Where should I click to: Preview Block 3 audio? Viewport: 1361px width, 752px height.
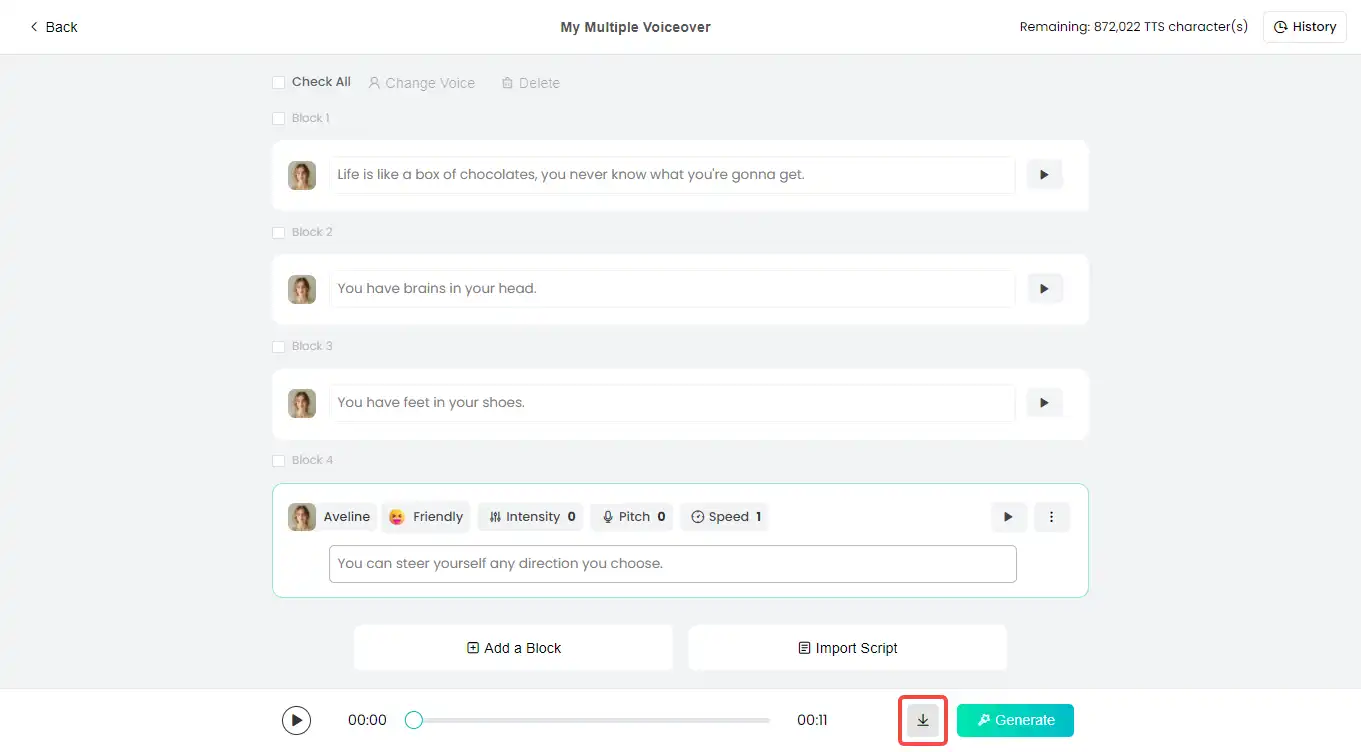[1044, 403]
